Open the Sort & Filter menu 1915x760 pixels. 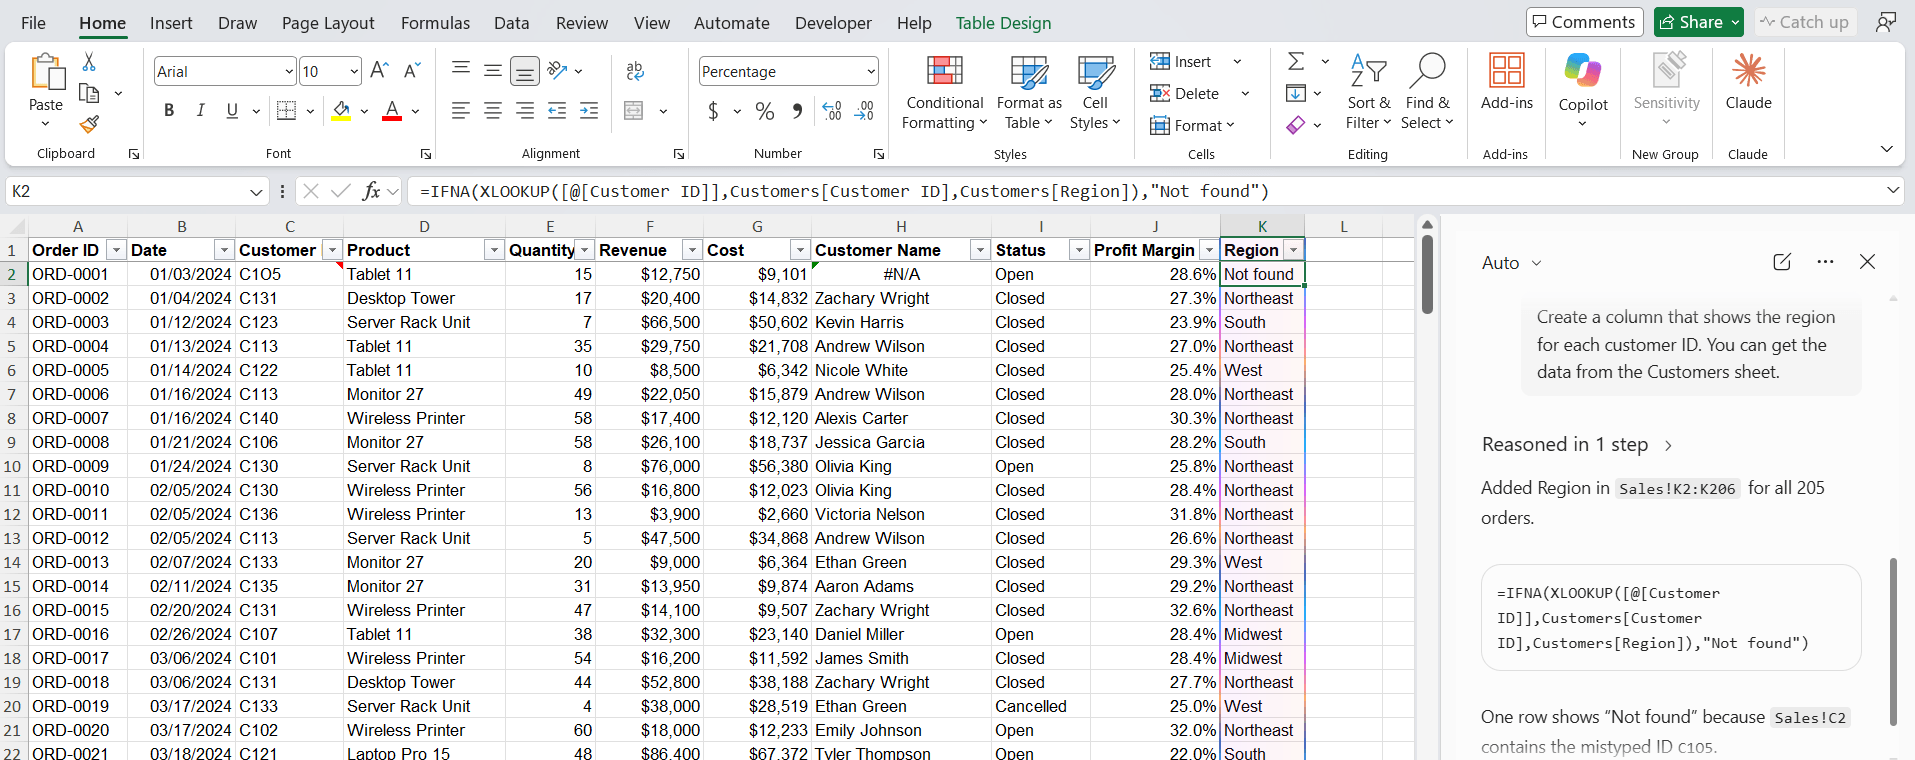click(x=1368, y=92)
